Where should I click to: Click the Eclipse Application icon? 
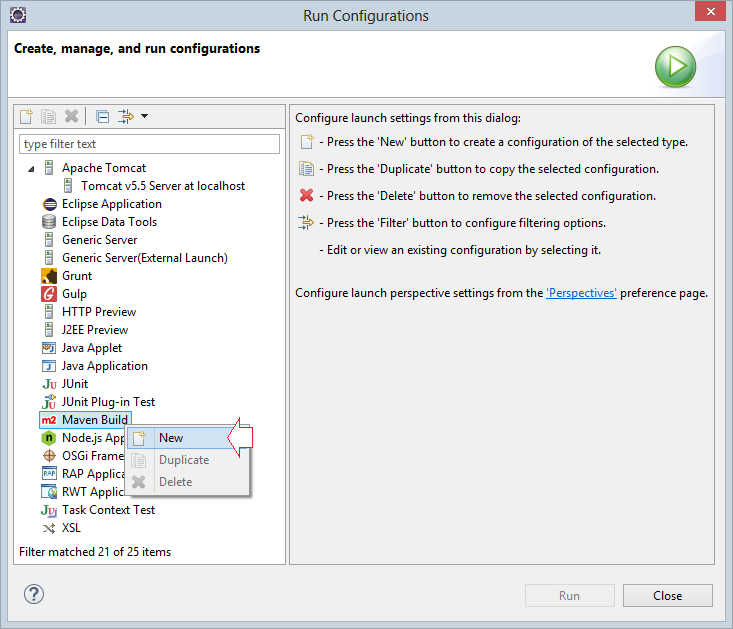click(49, 204)
